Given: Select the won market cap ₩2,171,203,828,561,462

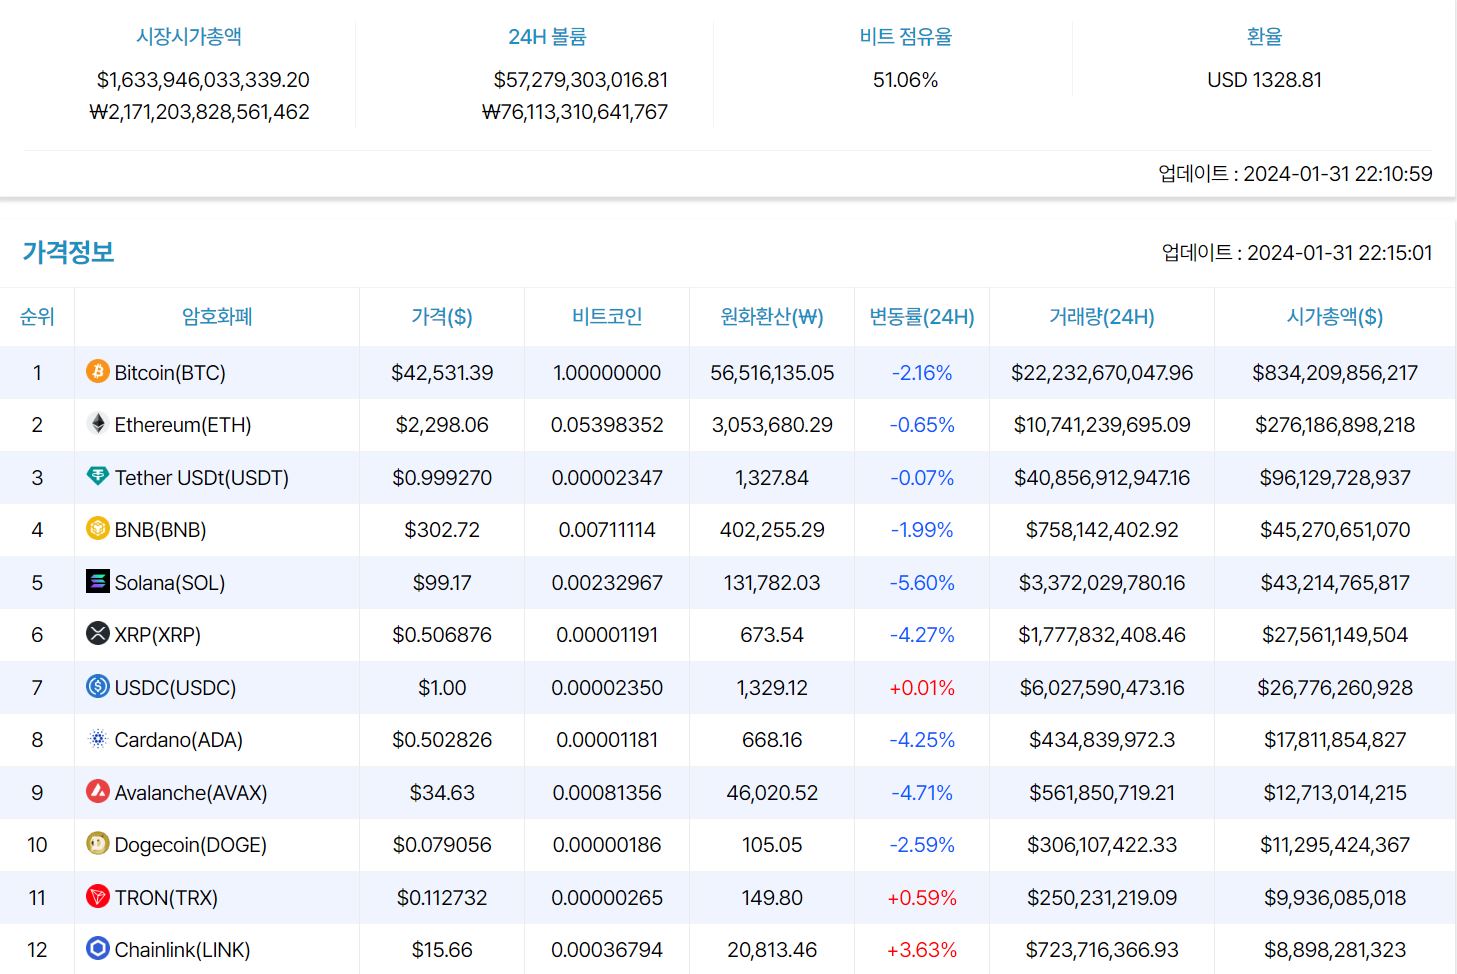Looking at the screenshot, I should (199, 112).
